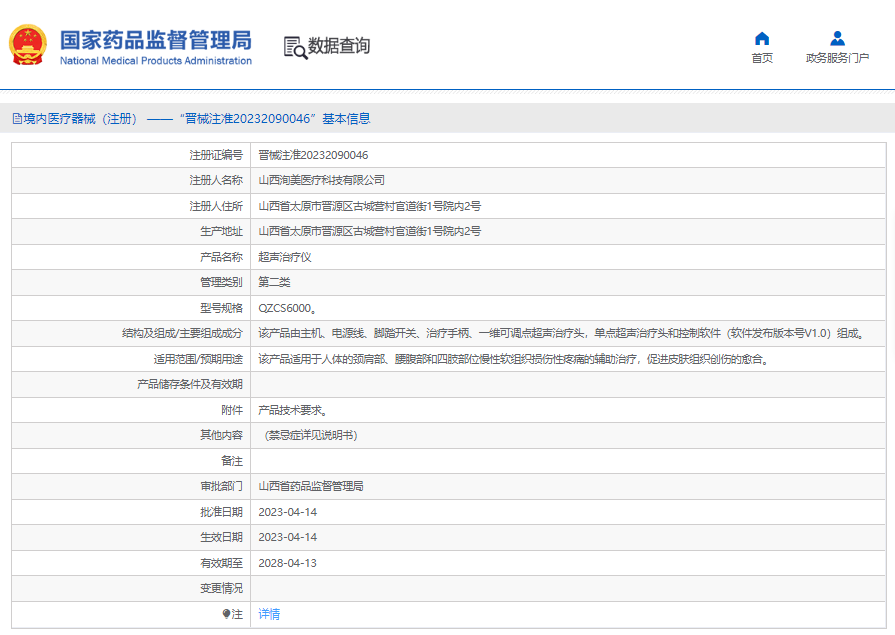Open the 详情 link
The height and width of the screenshot is (635, 895).
click(269, 614)
